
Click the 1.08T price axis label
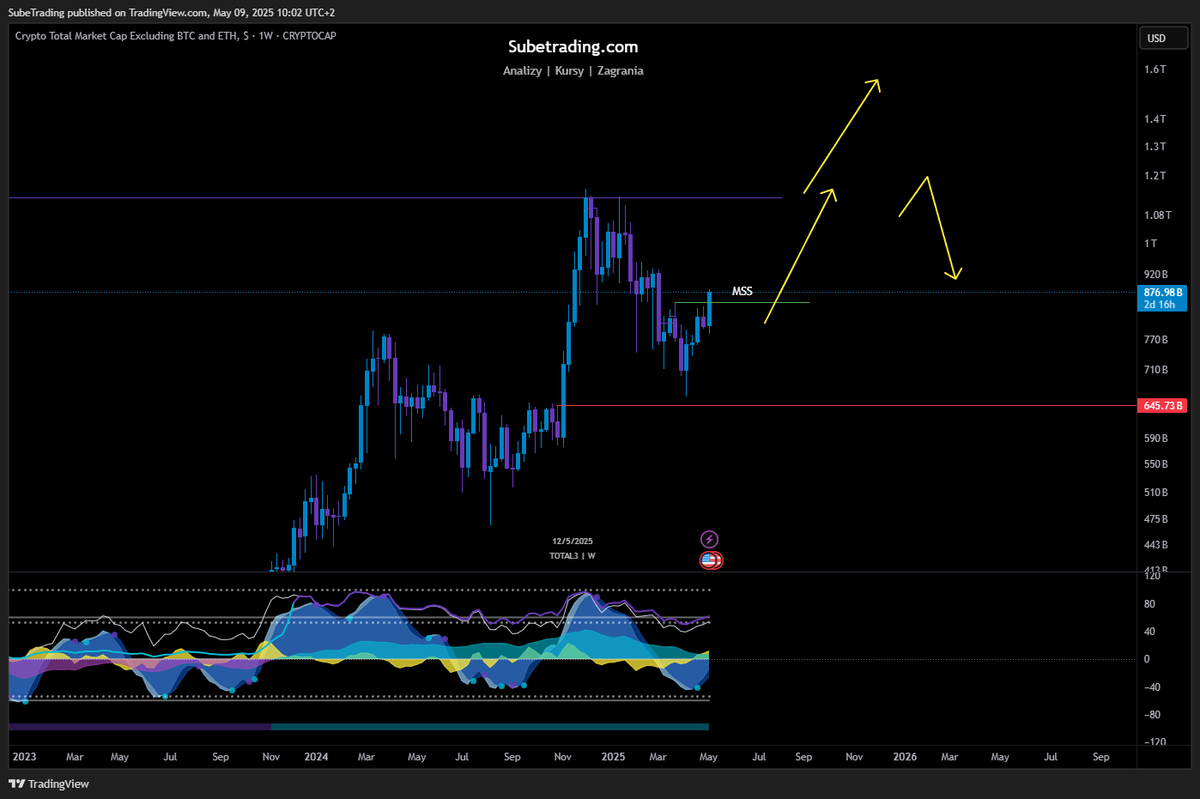click(1159, 215)
